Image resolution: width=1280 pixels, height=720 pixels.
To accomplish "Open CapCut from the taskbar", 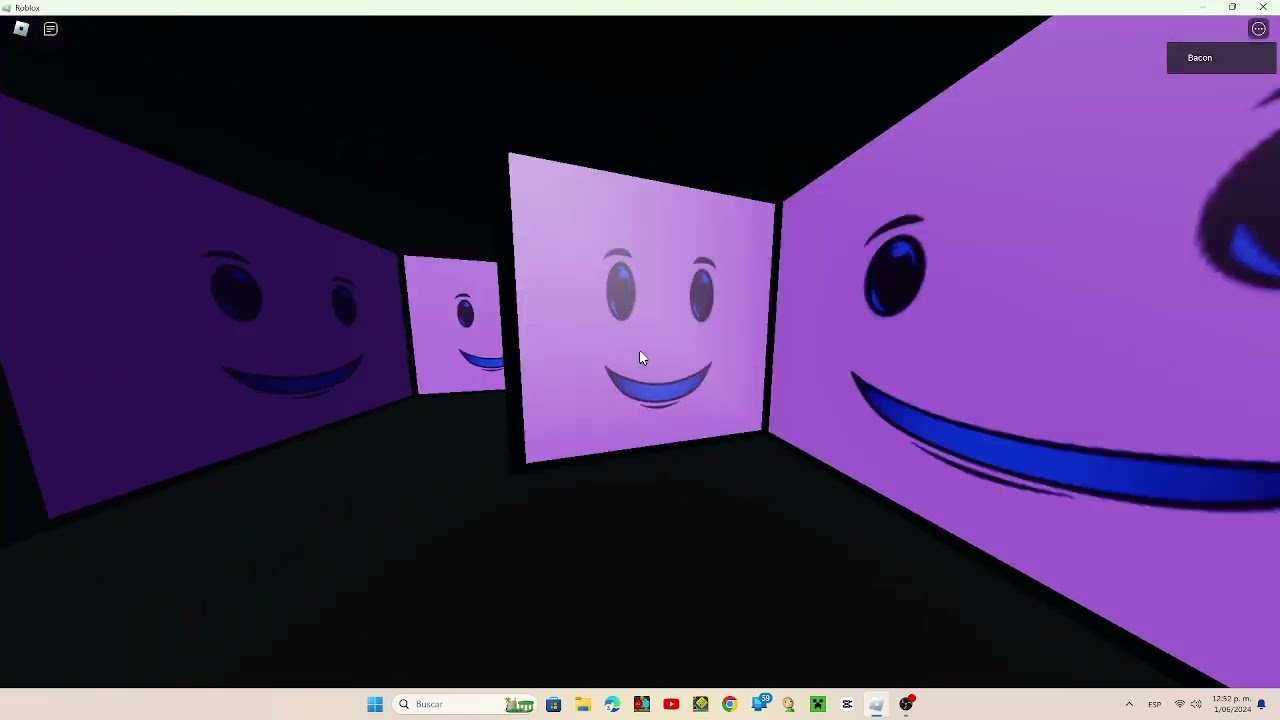I will tap(847, 704).
